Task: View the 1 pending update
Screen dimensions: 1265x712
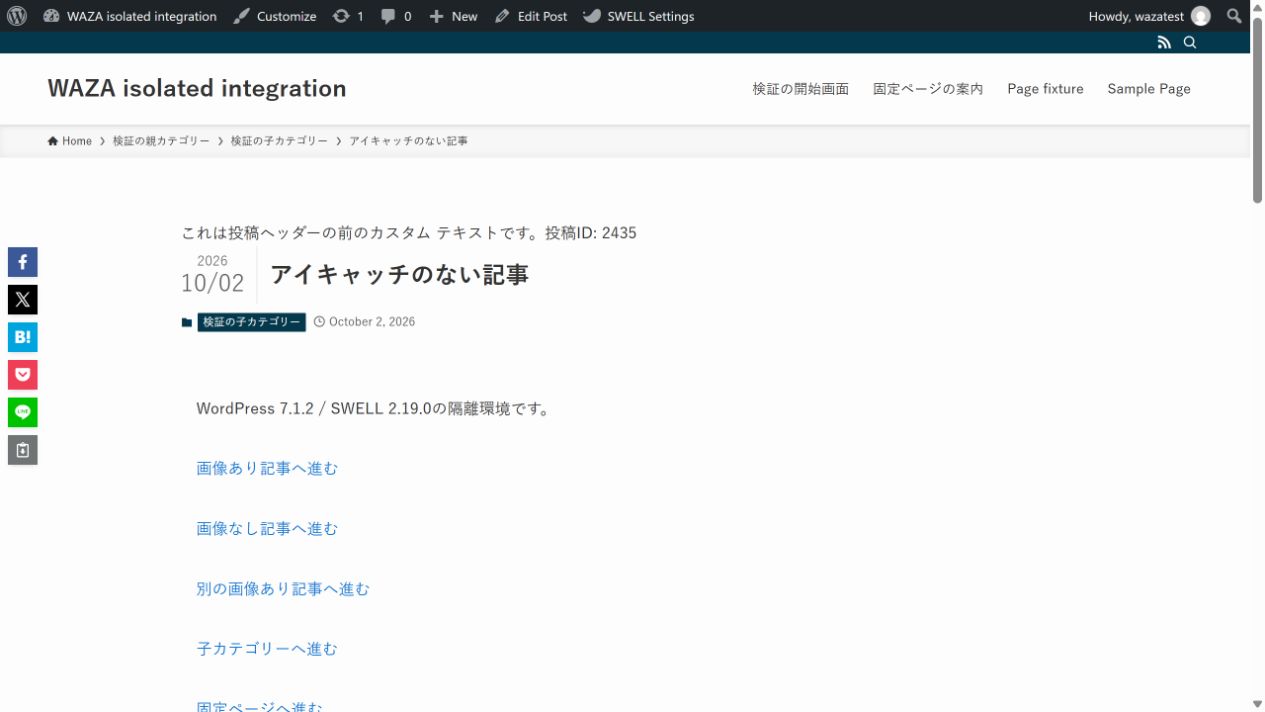Action: (x=348, y=16)
